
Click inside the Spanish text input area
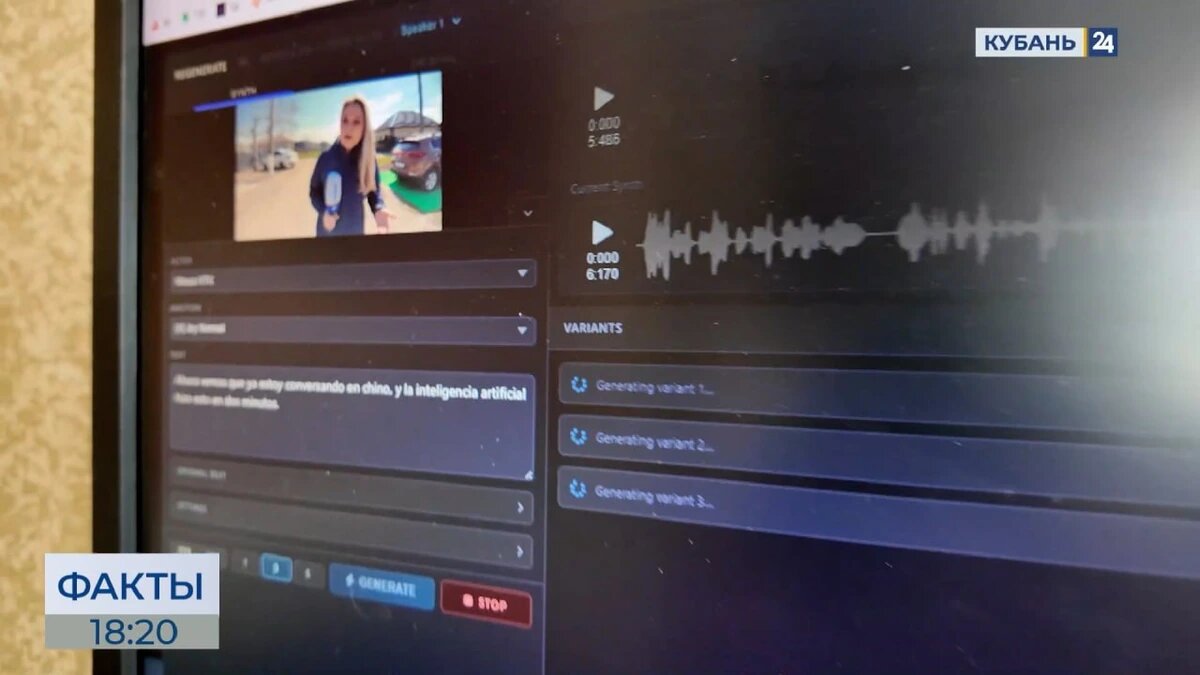pos(351,426)
